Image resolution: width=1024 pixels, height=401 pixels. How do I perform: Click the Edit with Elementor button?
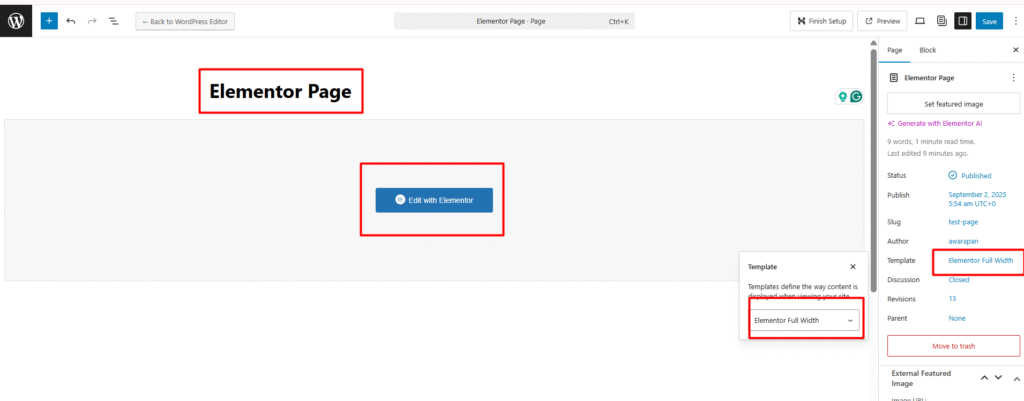tap(434, 200)
